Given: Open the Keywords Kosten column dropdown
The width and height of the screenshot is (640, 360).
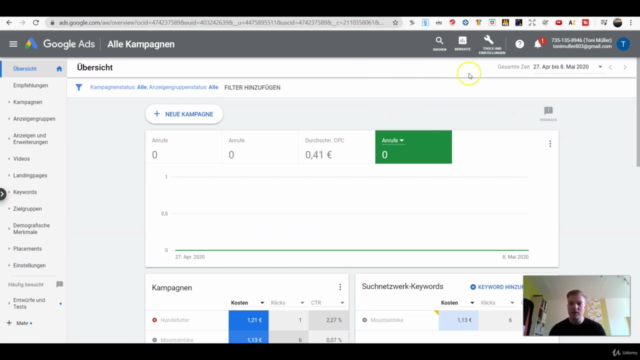Looking at the screenshot, I should pos(472,303).
